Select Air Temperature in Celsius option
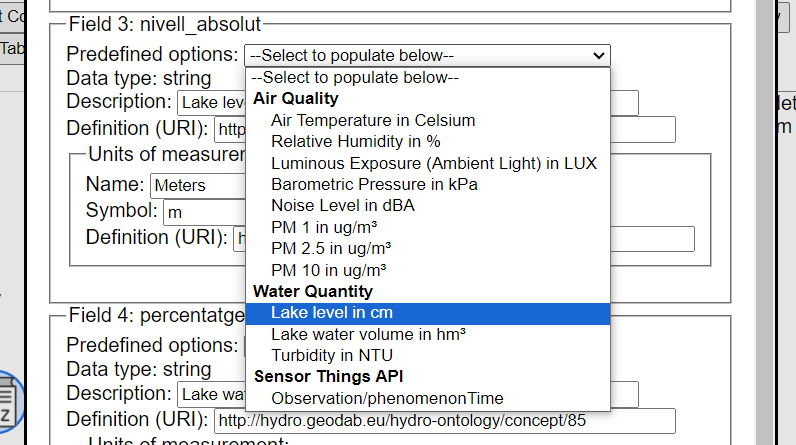The height and width of the screenshot is (445, 796). [427, 120]
